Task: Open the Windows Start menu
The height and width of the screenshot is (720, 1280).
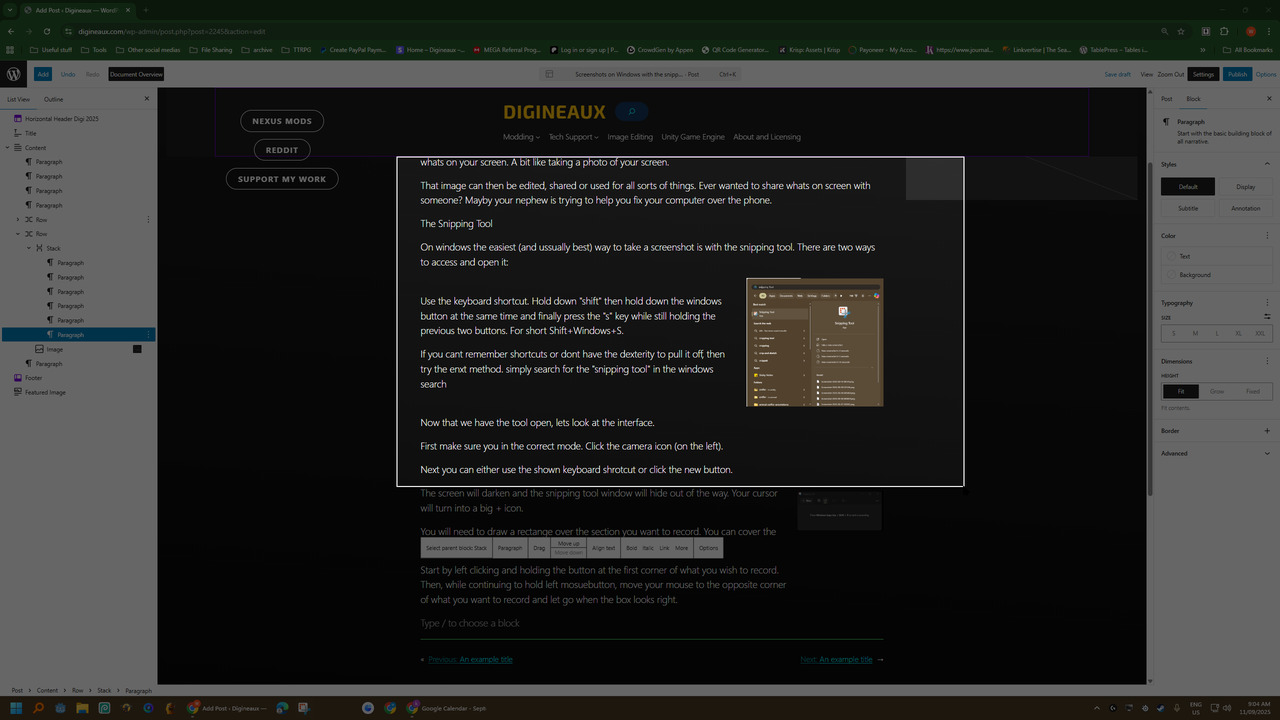Action: (x=16, y=708)
